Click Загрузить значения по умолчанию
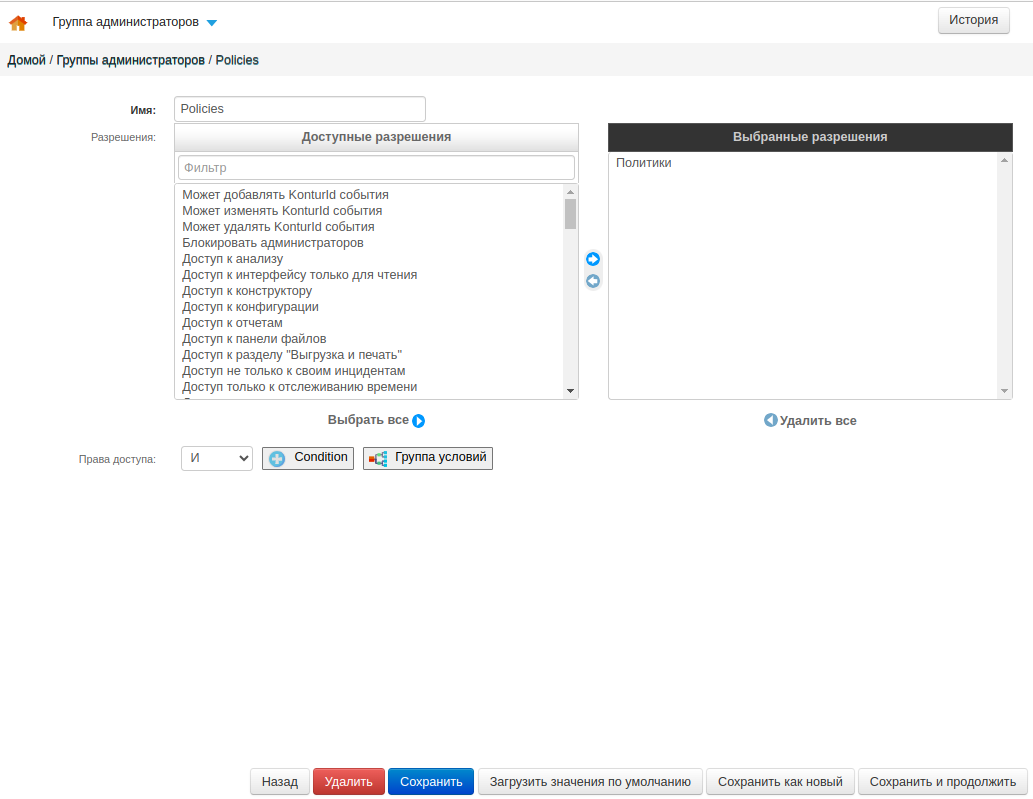The width and height of the screenshot is (1033, 799). tap(590, 782)
